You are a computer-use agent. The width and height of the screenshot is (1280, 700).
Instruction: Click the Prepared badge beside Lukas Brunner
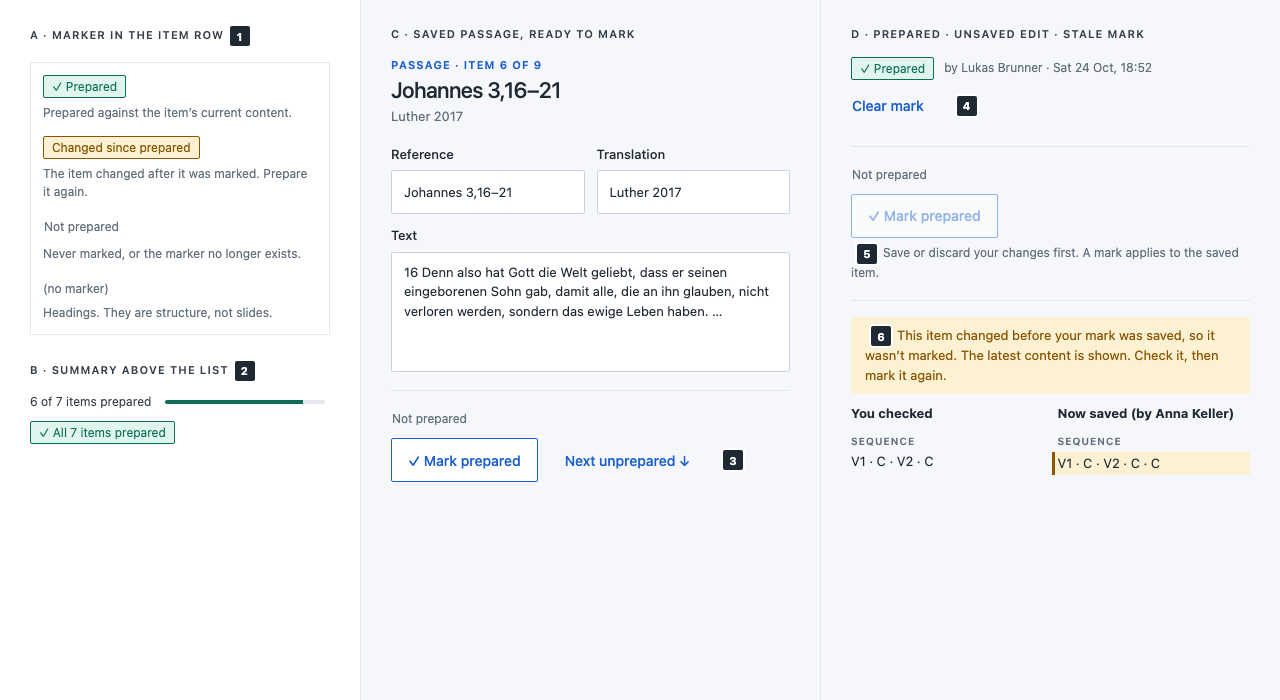coord(892,68)
